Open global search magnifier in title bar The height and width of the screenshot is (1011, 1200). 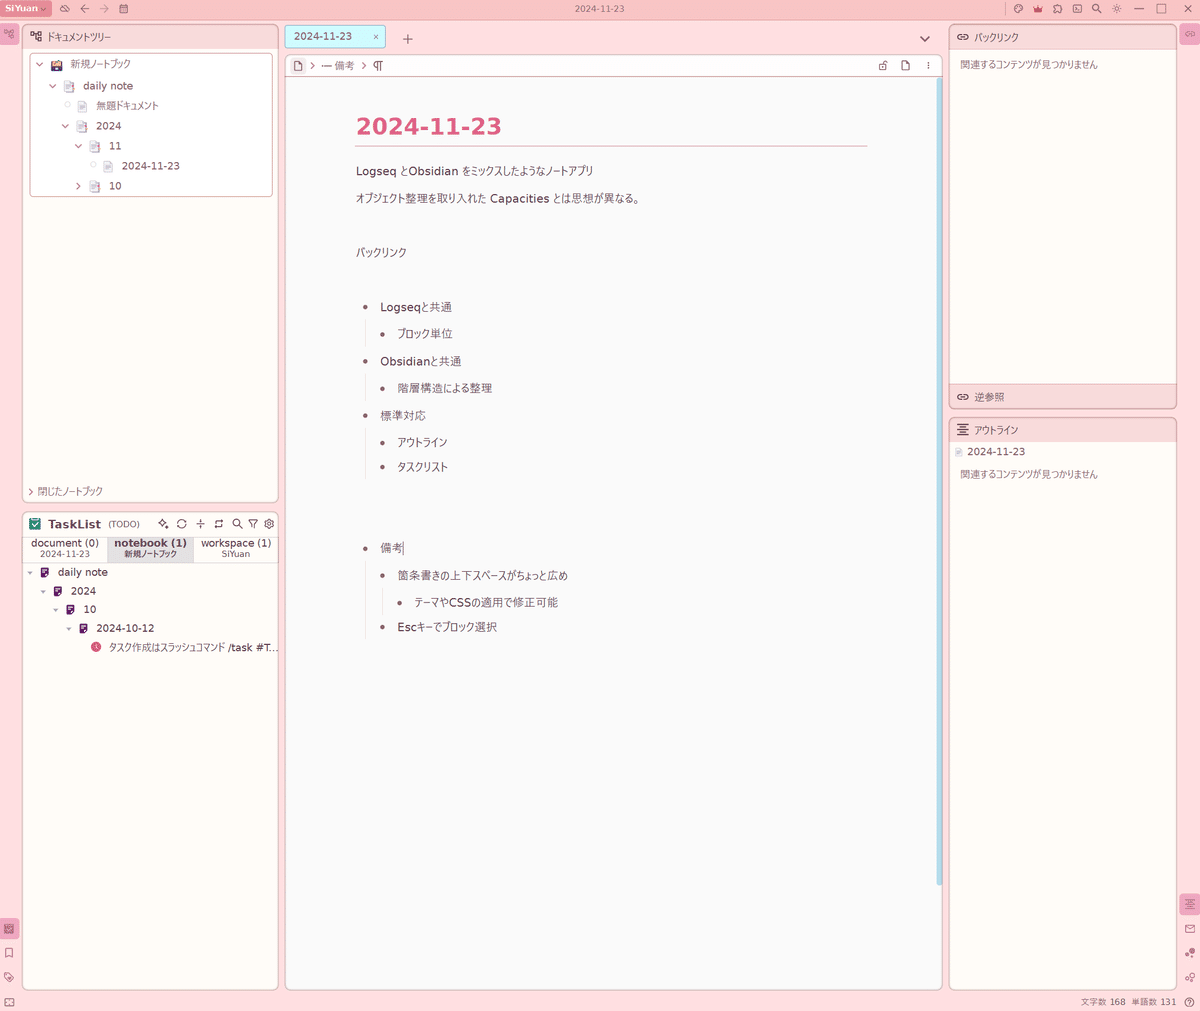coord(1097,9)
